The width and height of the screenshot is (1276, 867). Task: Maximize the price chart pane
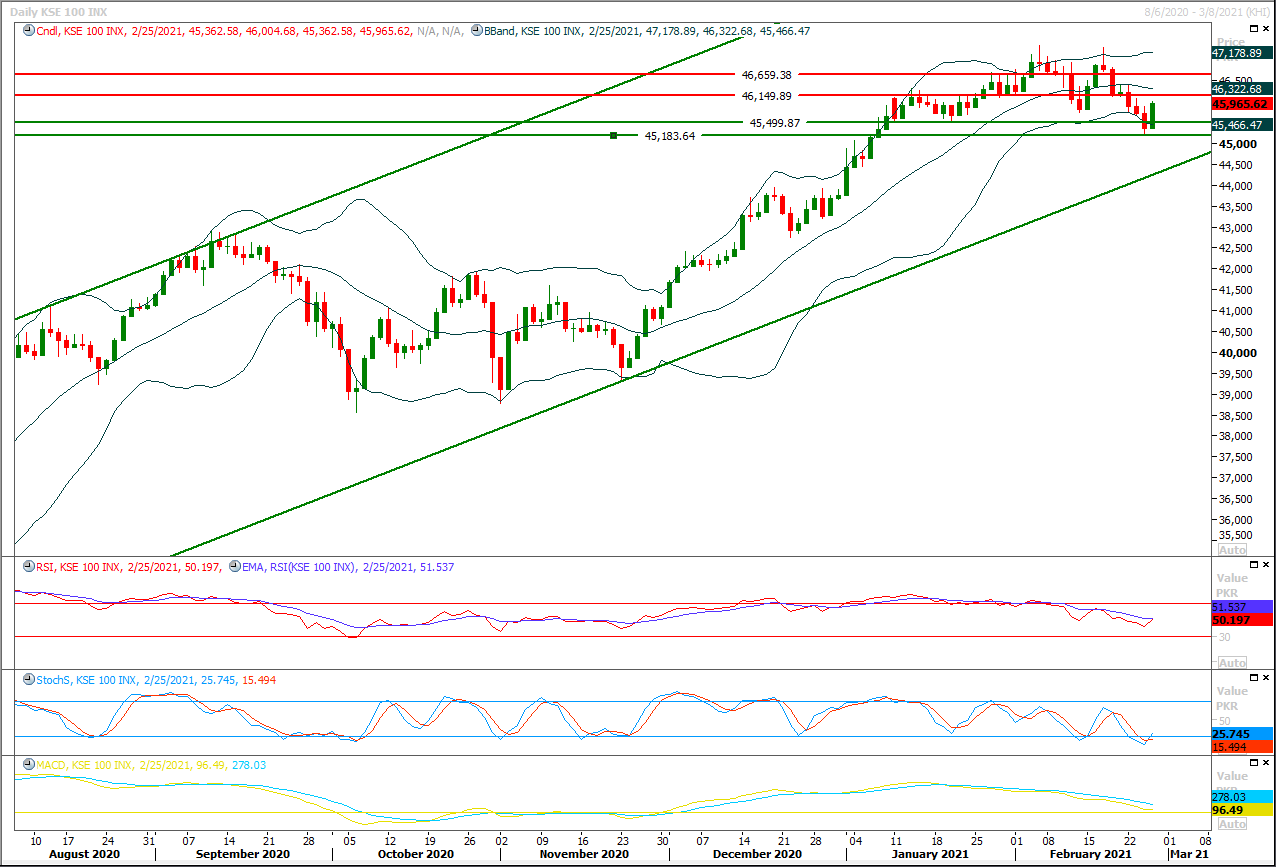point(1255,28)
